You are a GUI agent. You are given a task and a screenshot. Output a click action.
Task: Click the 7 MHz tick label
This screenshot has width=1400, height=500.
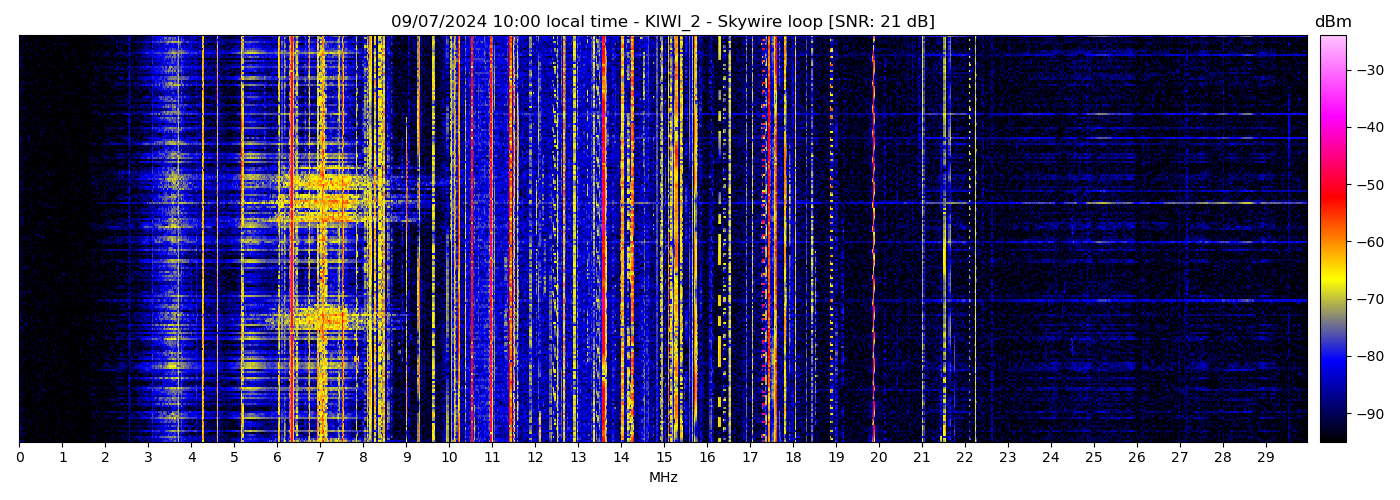pos(320,457)
